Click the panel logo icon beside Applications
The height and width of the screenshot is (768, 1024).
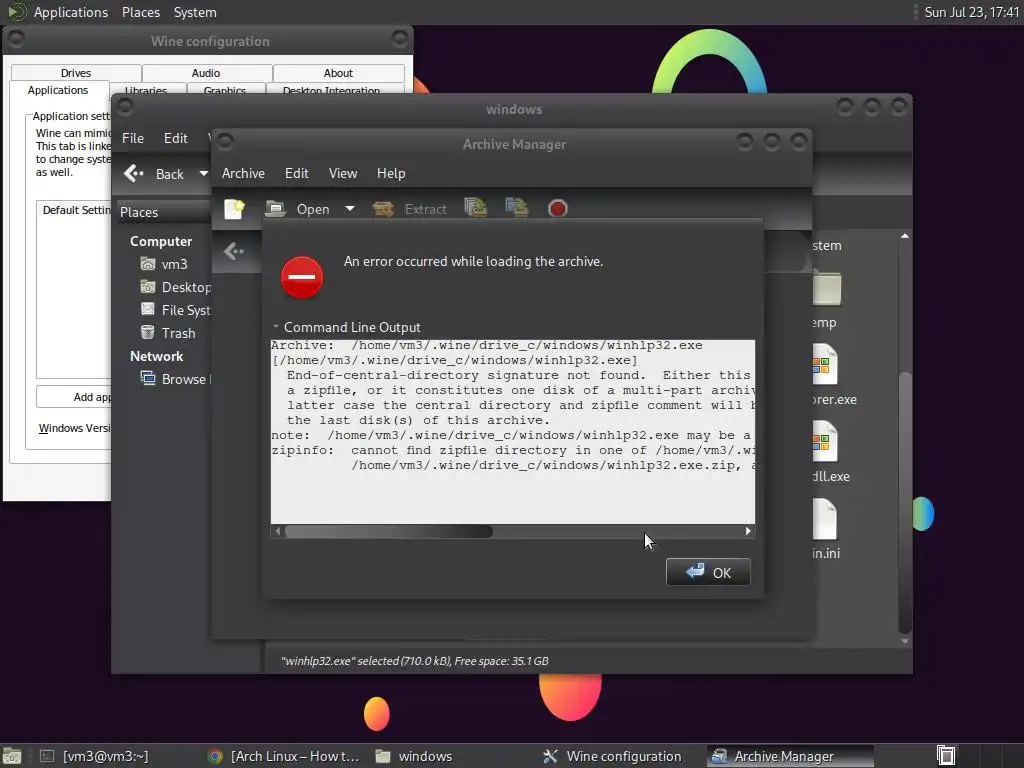click(x=16, y=12)
